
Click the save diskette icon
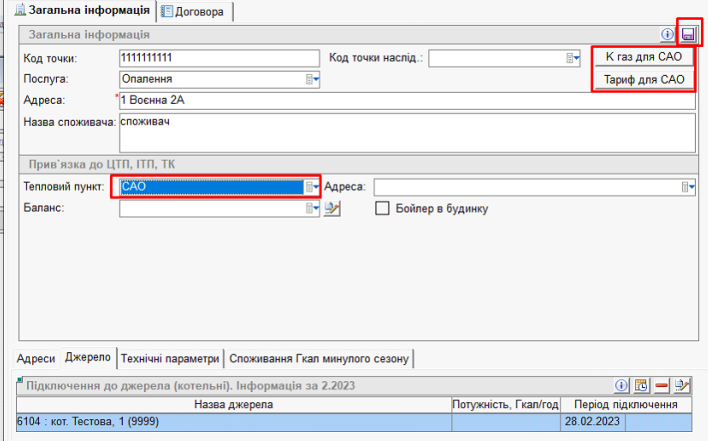point(688,35)
